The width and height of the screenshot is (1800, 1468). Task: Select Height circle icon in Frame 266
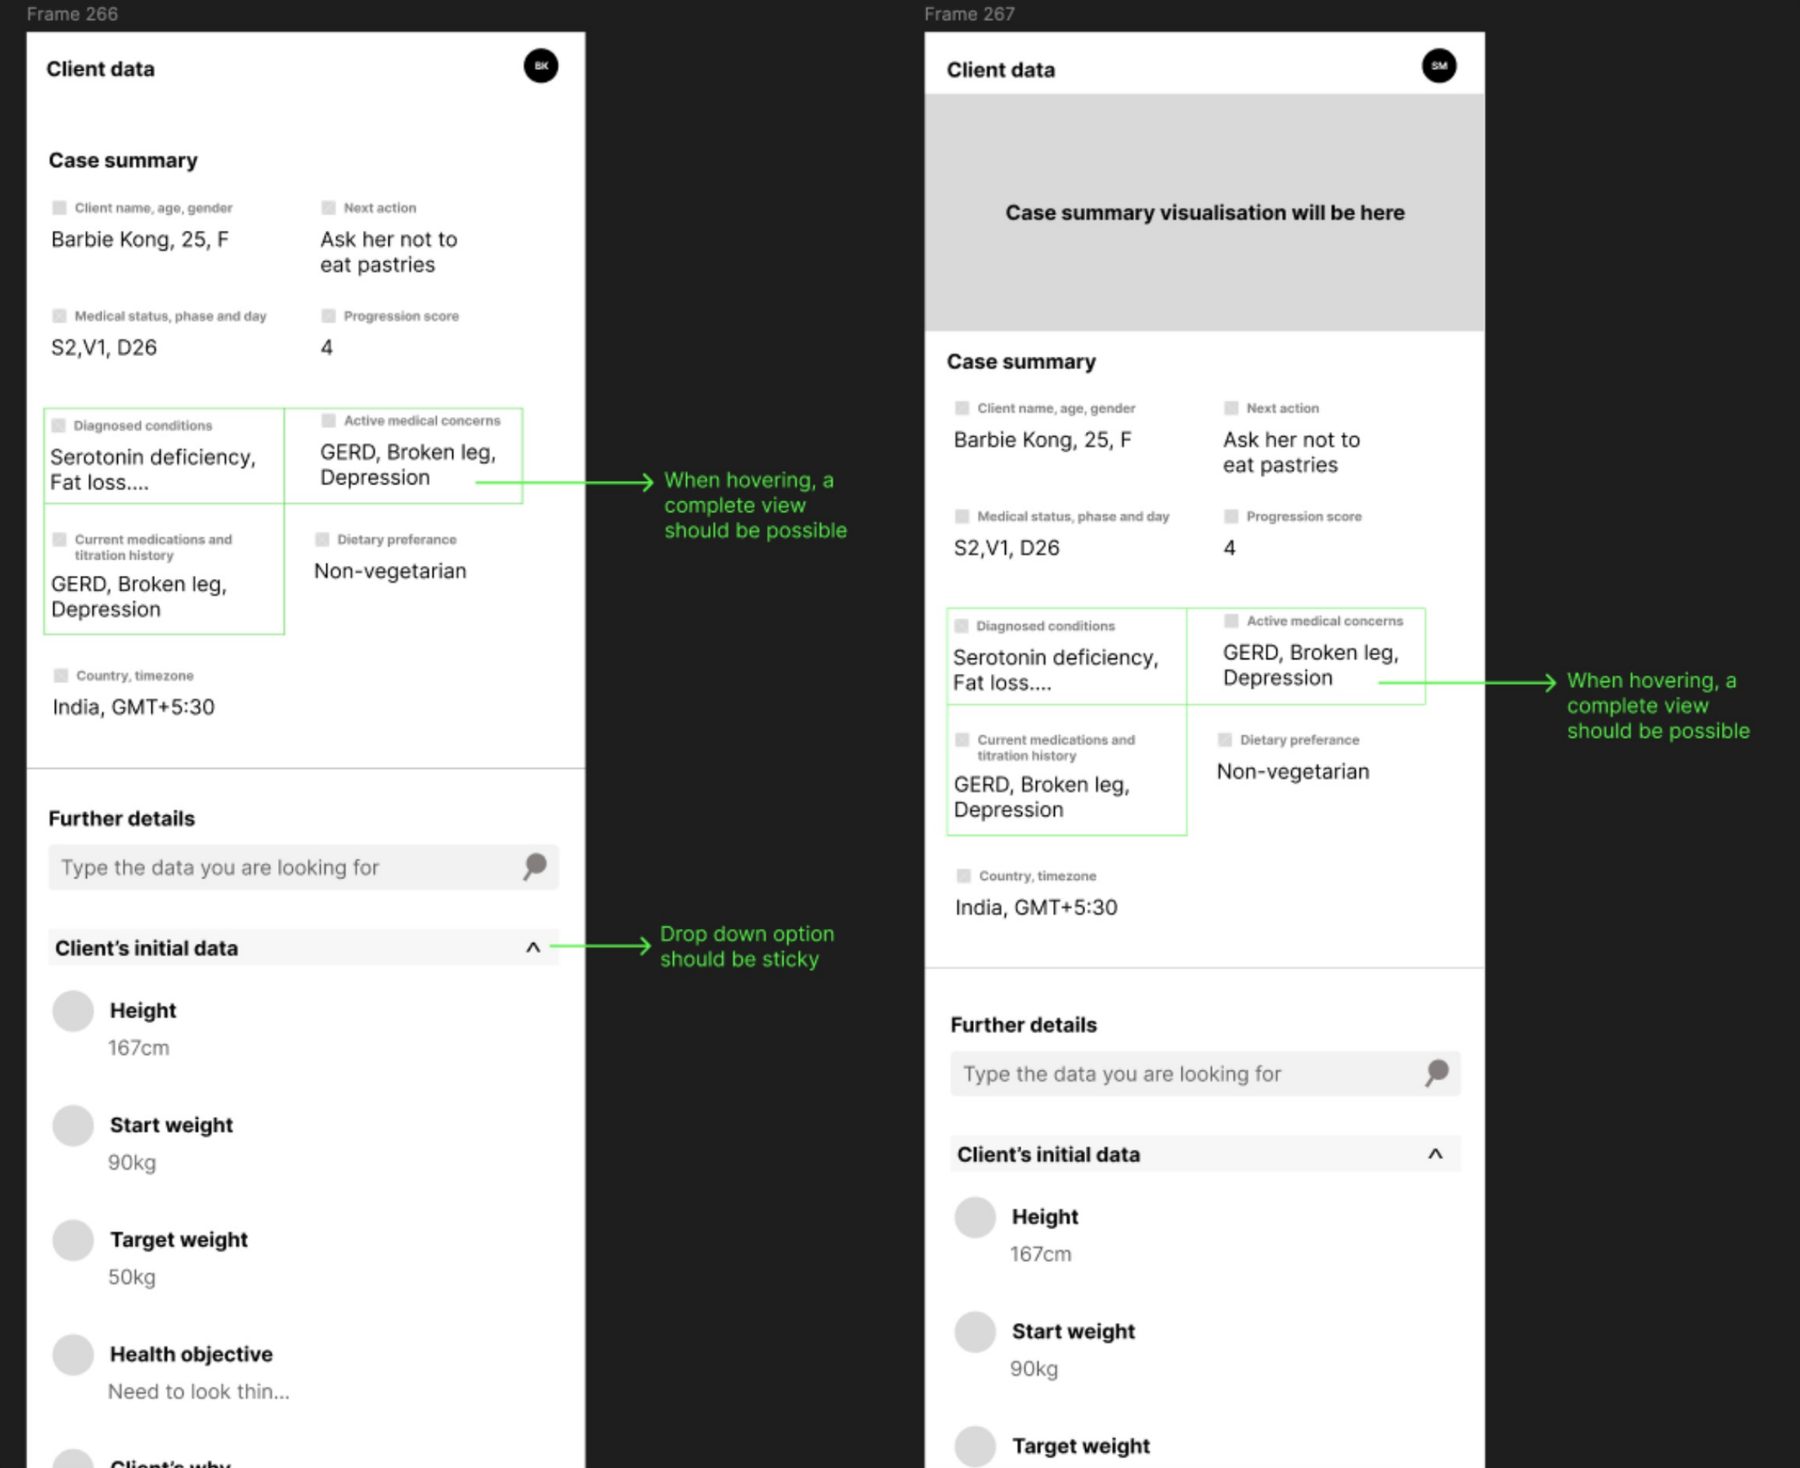tap(73, 1011)
